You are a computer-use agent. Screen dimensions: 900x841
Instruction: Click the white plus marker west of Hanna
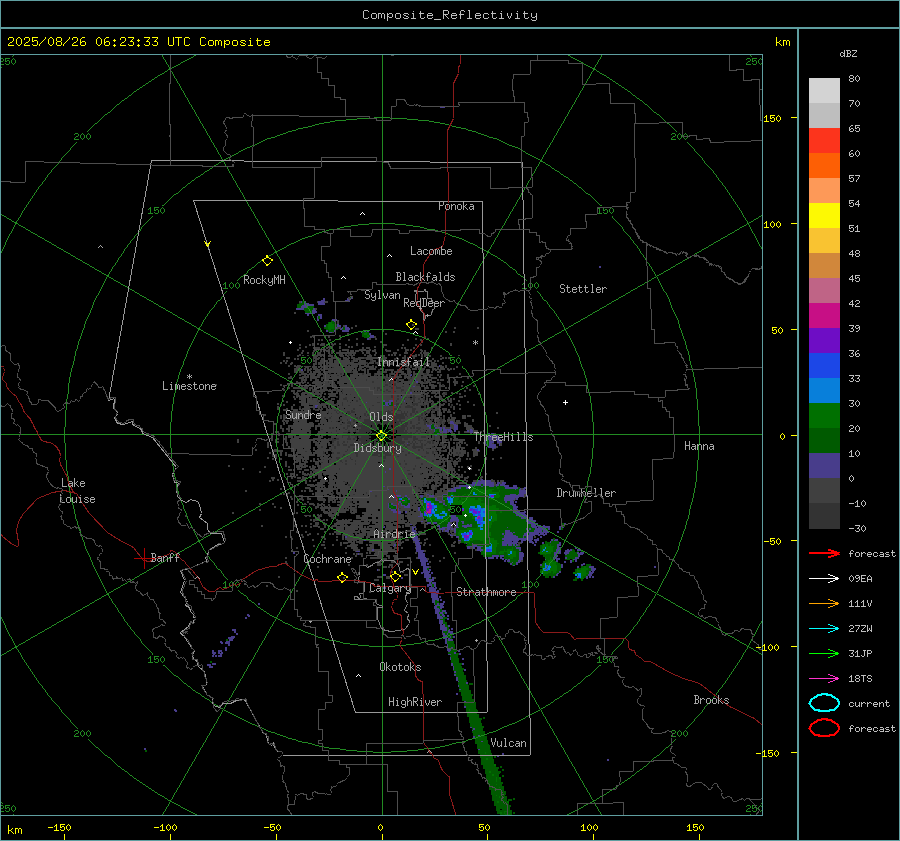pyautogui.click(x=565, y=402)
